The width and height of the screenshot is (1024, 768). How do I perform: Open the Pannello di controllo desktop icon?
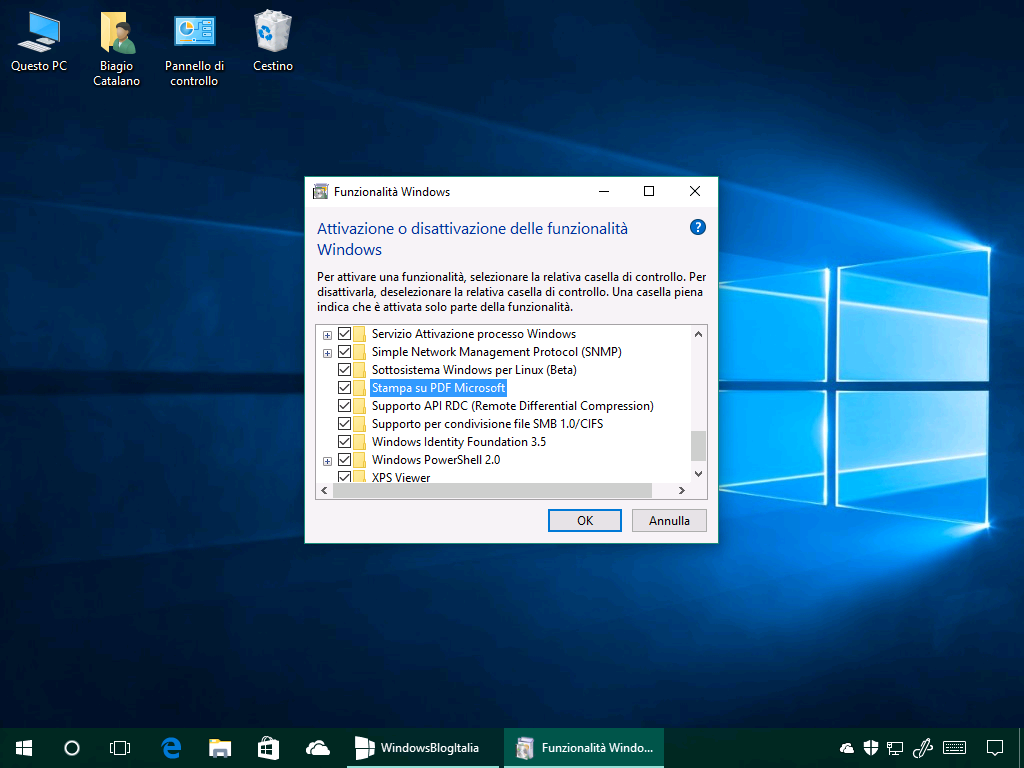pyautogui.click(x=194, y=48)
